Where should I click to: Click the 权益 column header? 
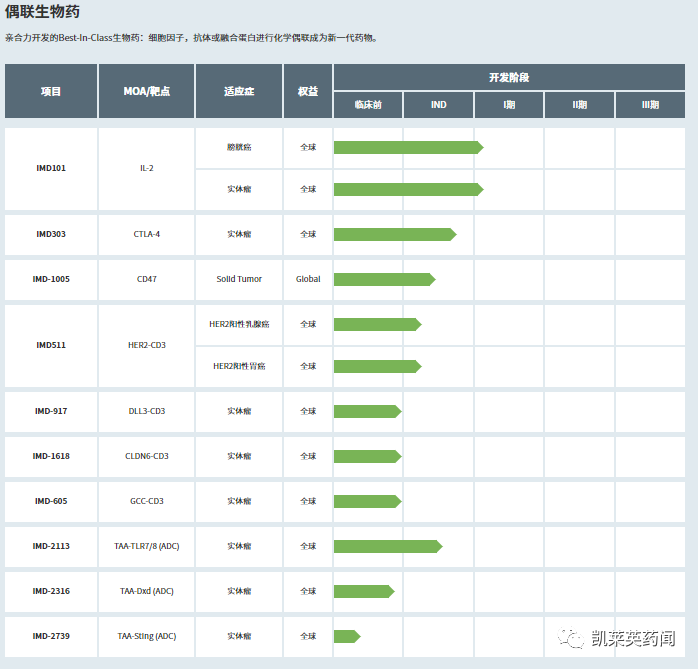point(308,91)
